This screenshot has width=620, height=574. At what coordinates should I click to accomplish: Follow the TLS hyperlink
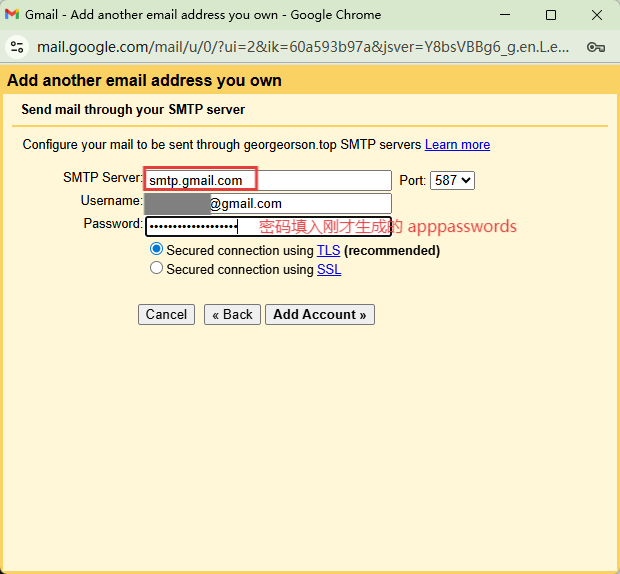tap(328, 251)
